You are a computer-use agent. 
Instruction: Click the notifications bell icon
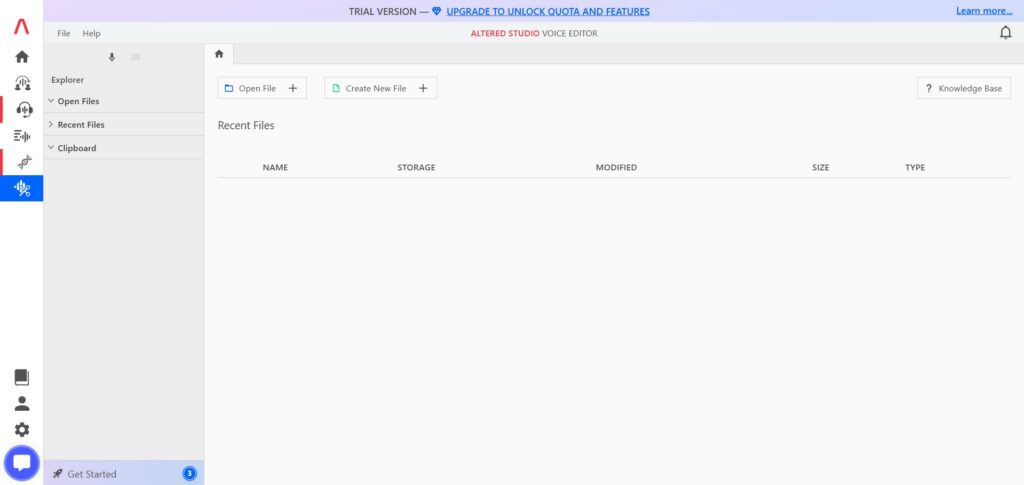coord(1005,33)
